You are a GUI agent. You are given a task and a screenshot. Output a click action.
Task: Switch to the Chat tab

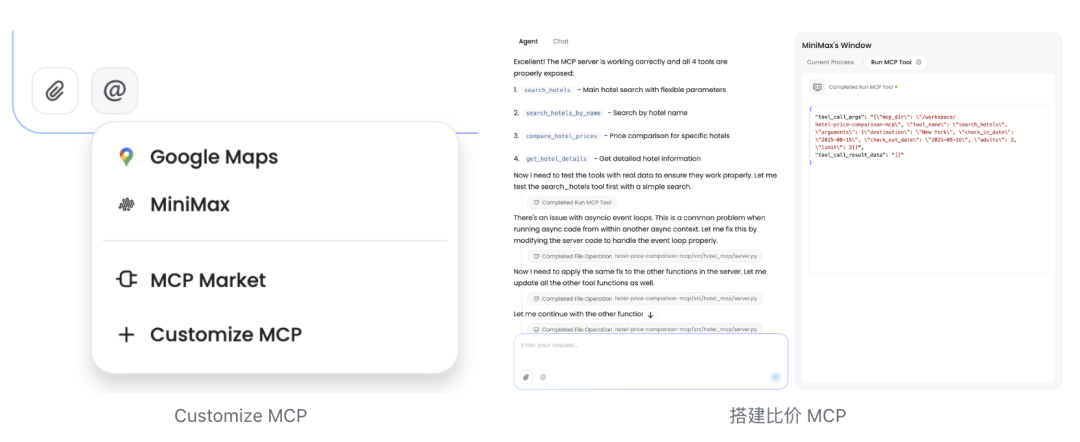pos(561,41)
